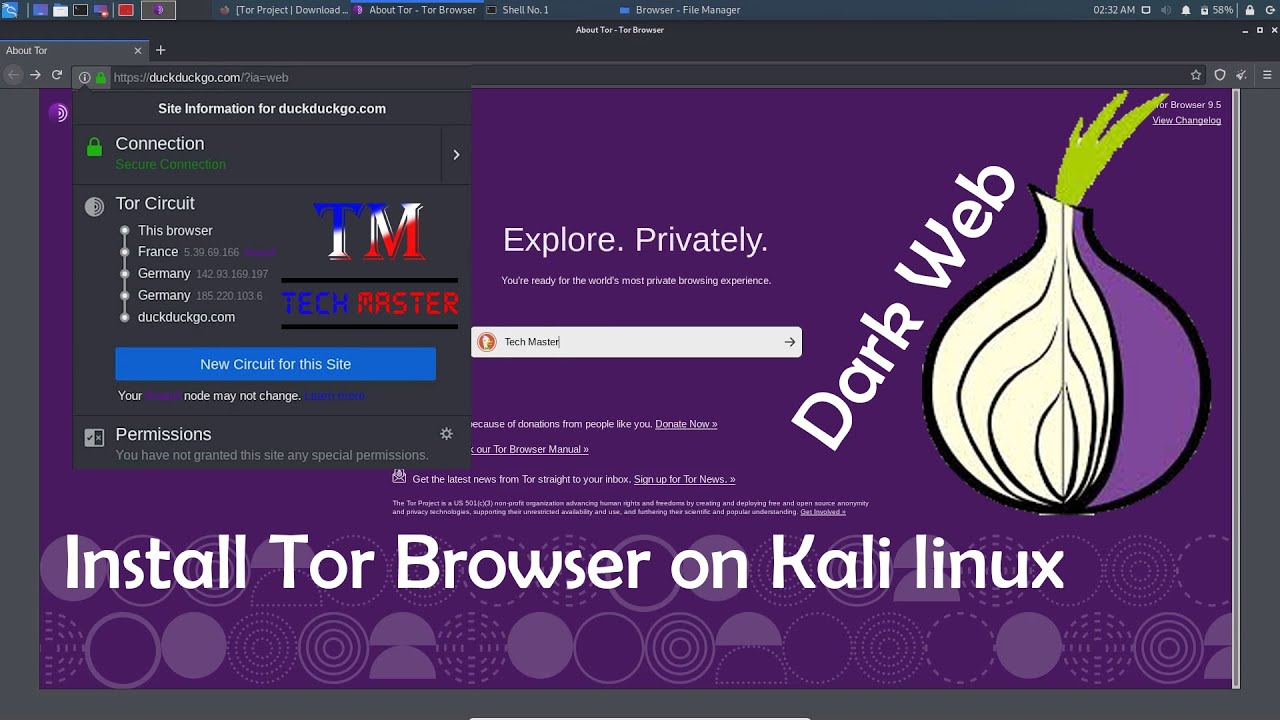Show desktop from top panel
1280x720 pixels.
pos(41,10)
